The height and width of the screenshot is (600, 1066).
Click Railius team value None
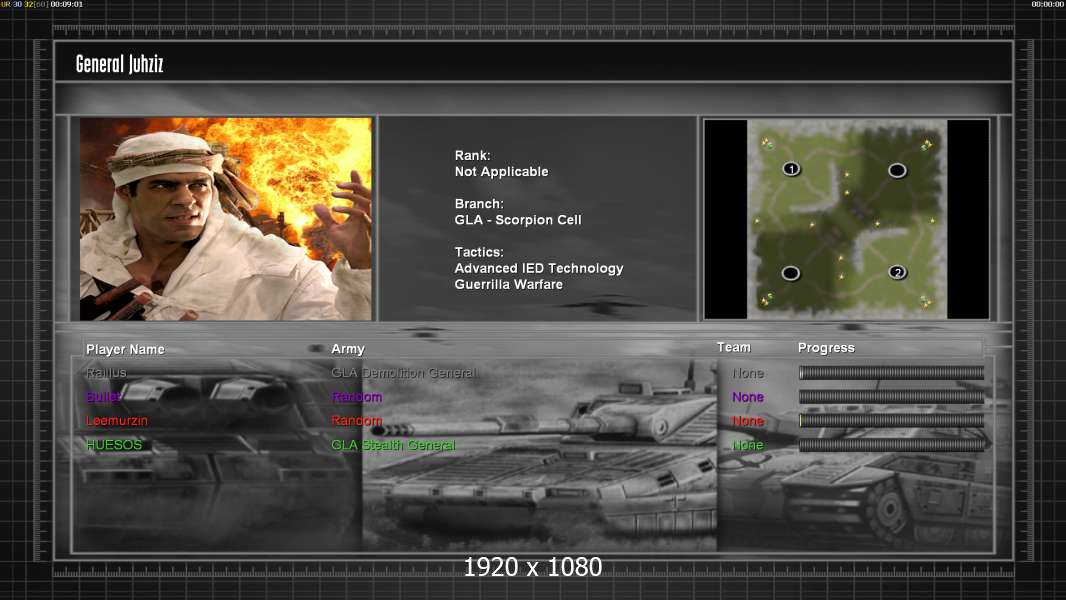(748, 373)
